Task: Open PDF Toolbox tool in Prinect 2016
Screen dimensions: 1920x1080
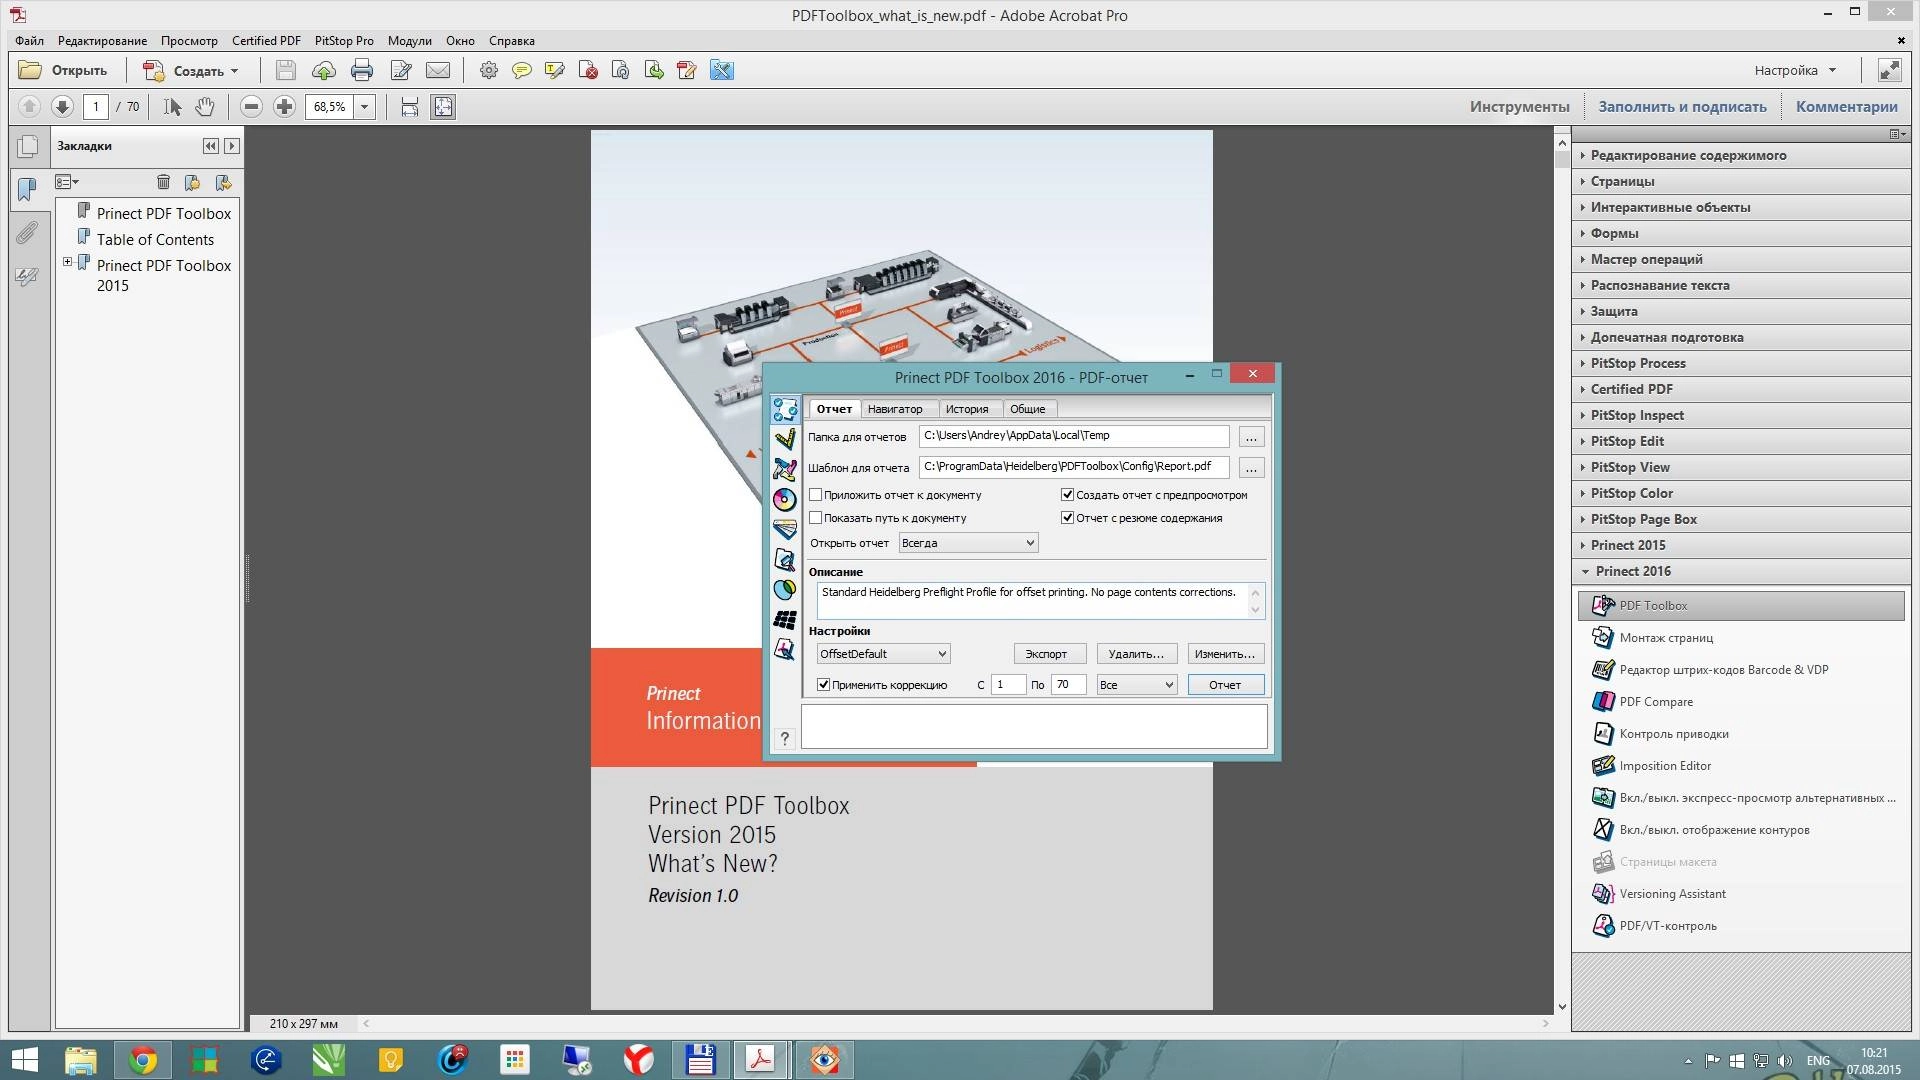Action: pos(1741,605)
